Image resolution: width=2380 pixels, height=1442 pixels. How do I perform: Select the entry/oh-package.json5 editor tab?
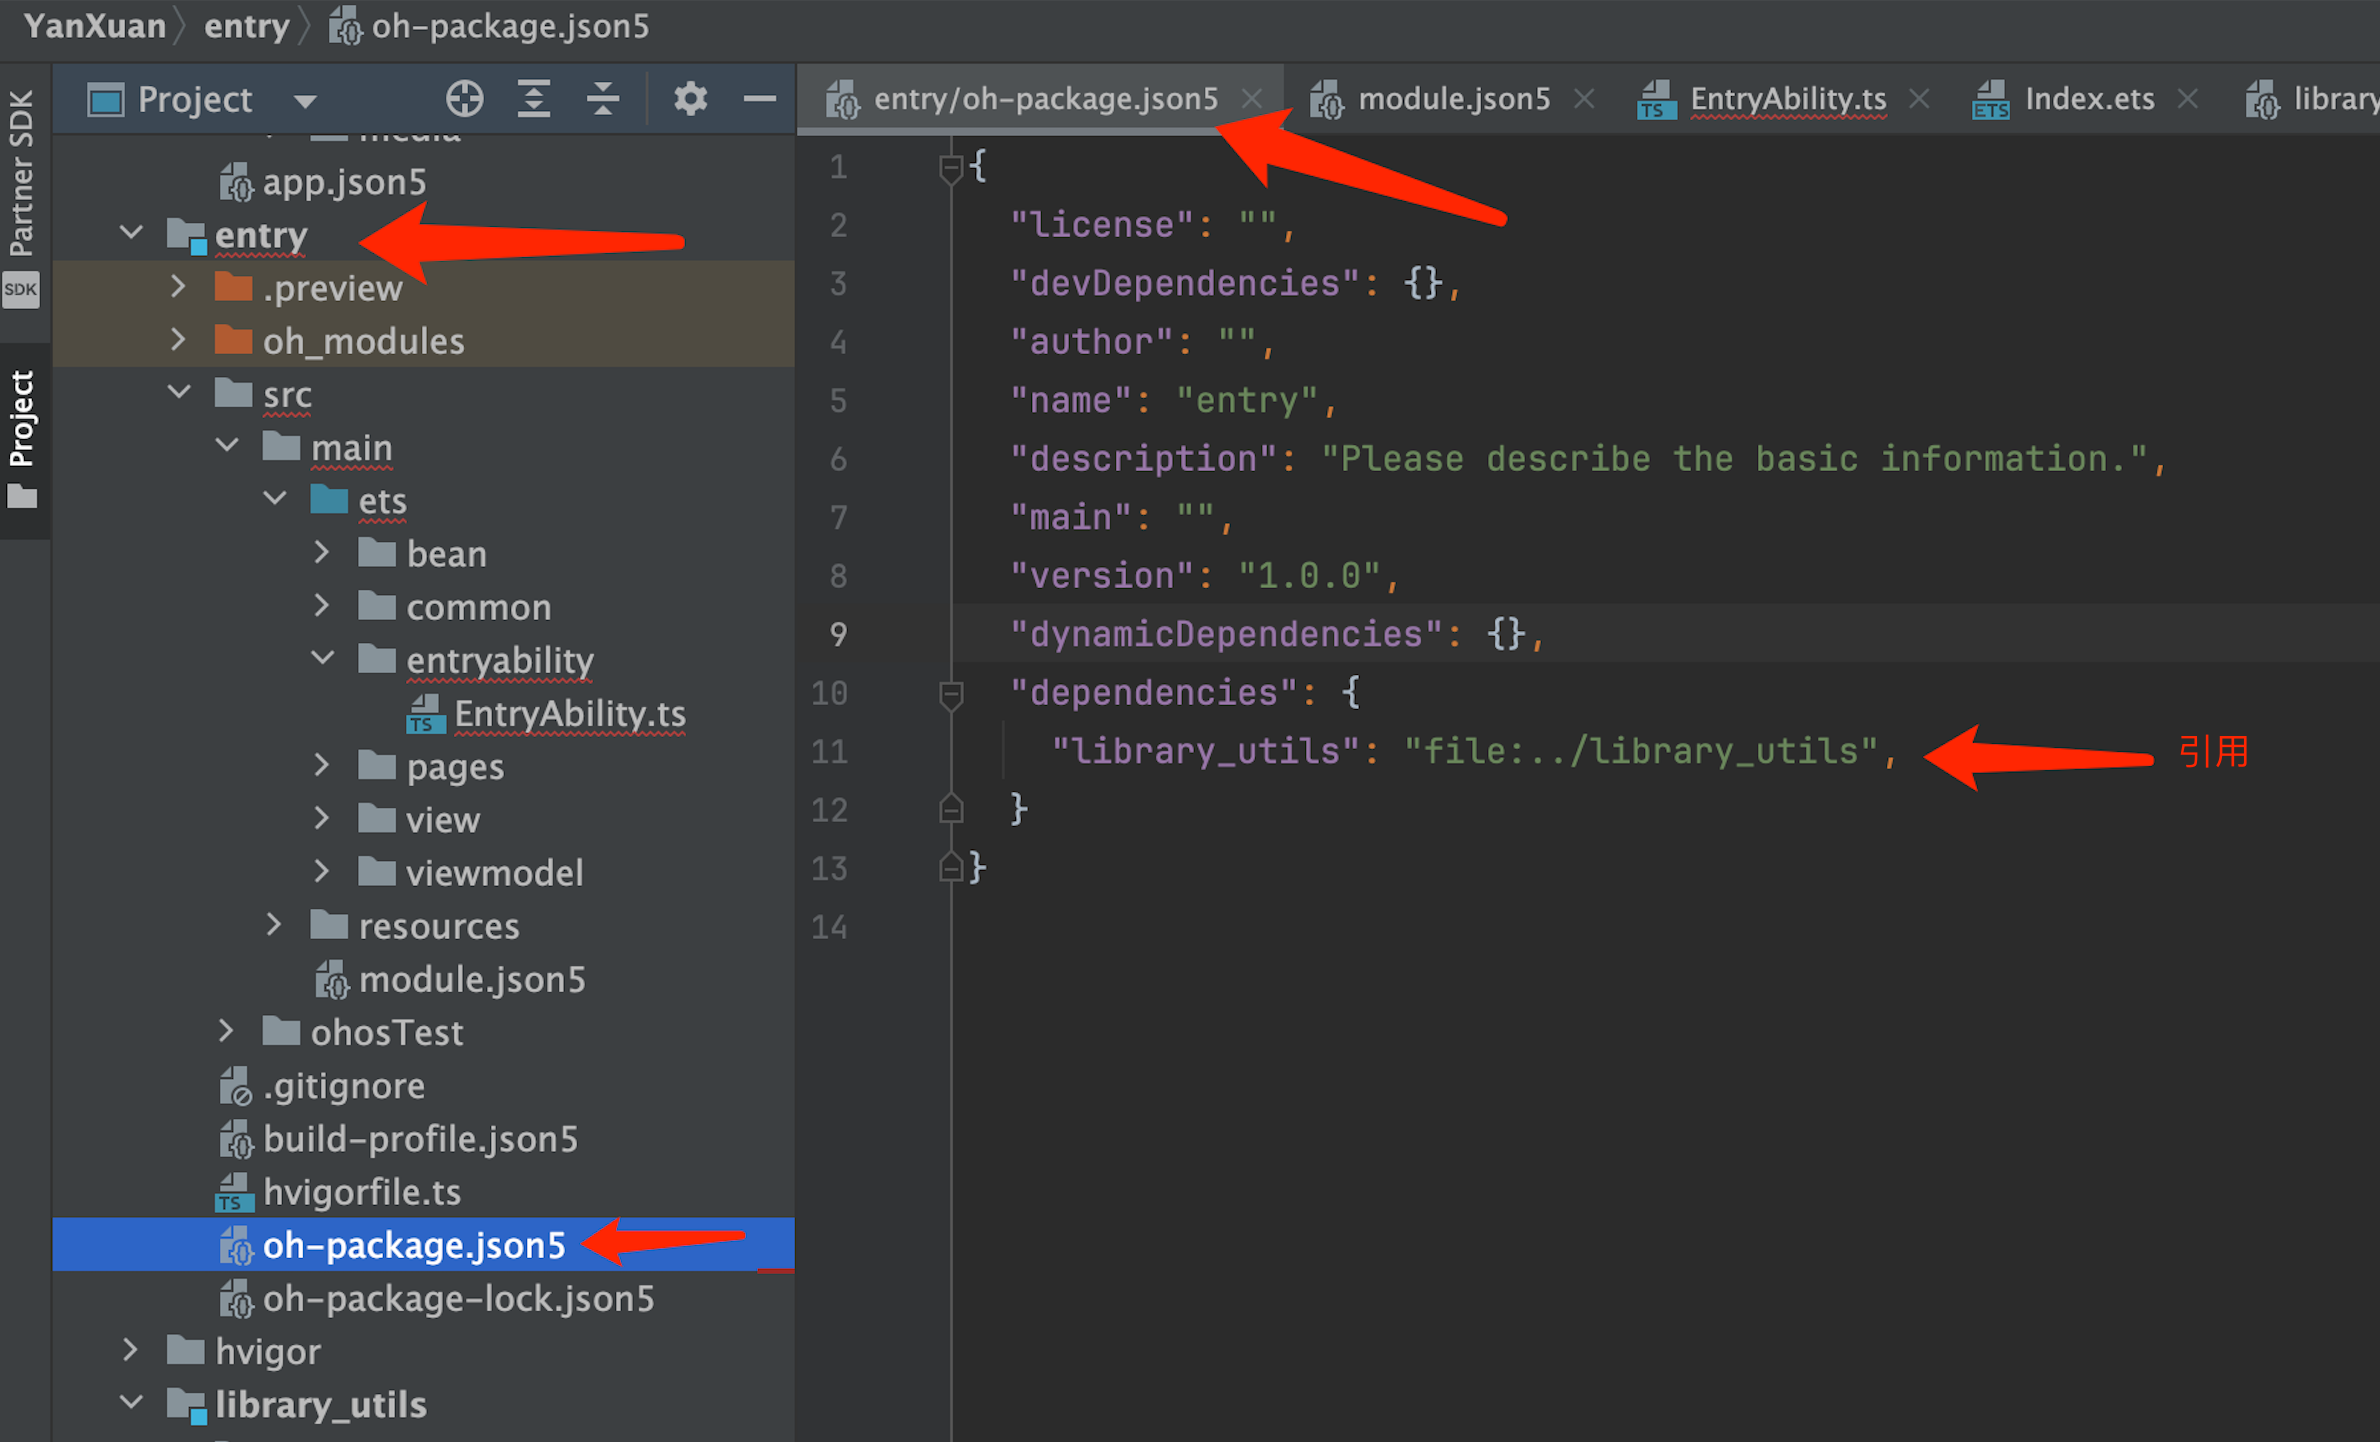tap(1045, 99)
